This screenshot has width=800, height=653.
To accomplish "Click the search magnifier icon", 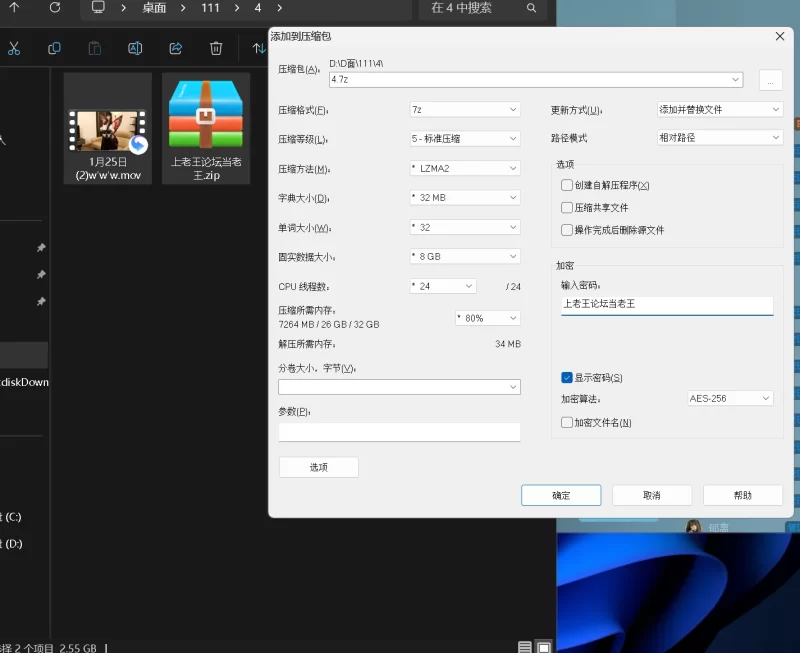I will pos(531,8).
